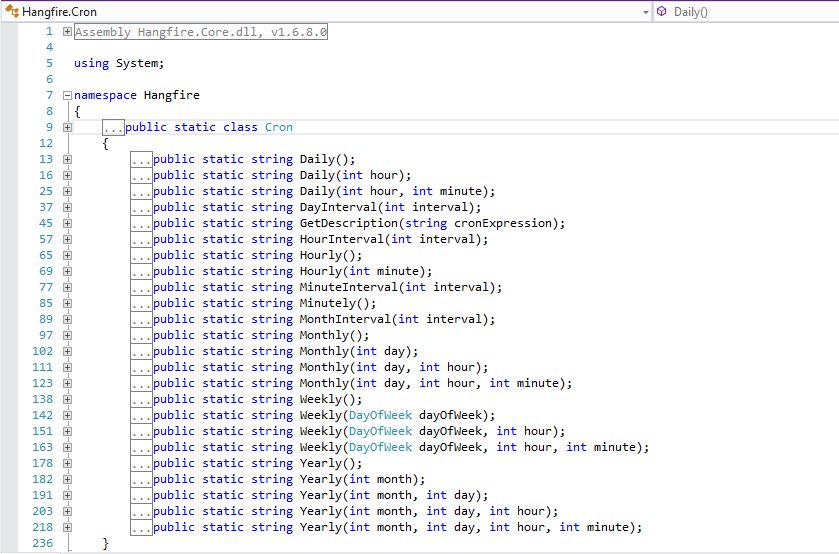Expand the node beside DayInterval on line 37
The width and height of the screenshot is (839, 554).
coord(67,208)
